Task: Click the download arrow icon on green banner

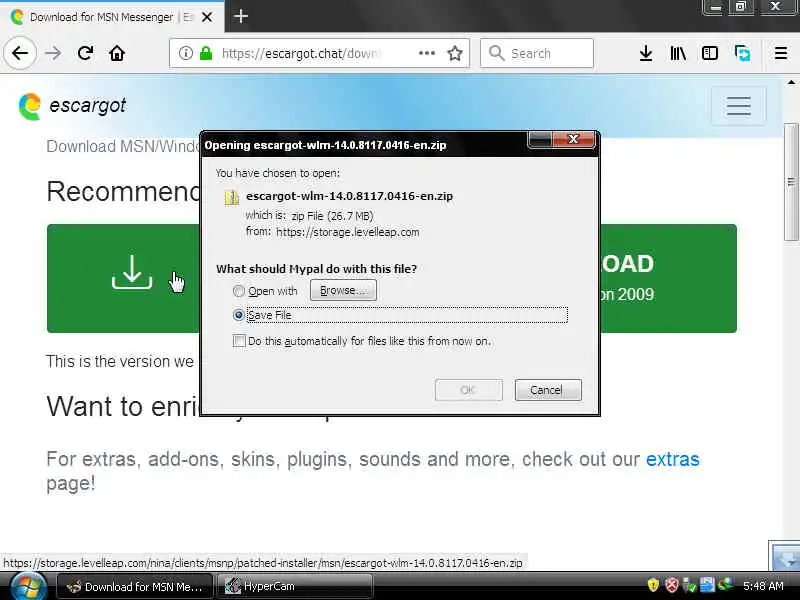Action: 132,272
